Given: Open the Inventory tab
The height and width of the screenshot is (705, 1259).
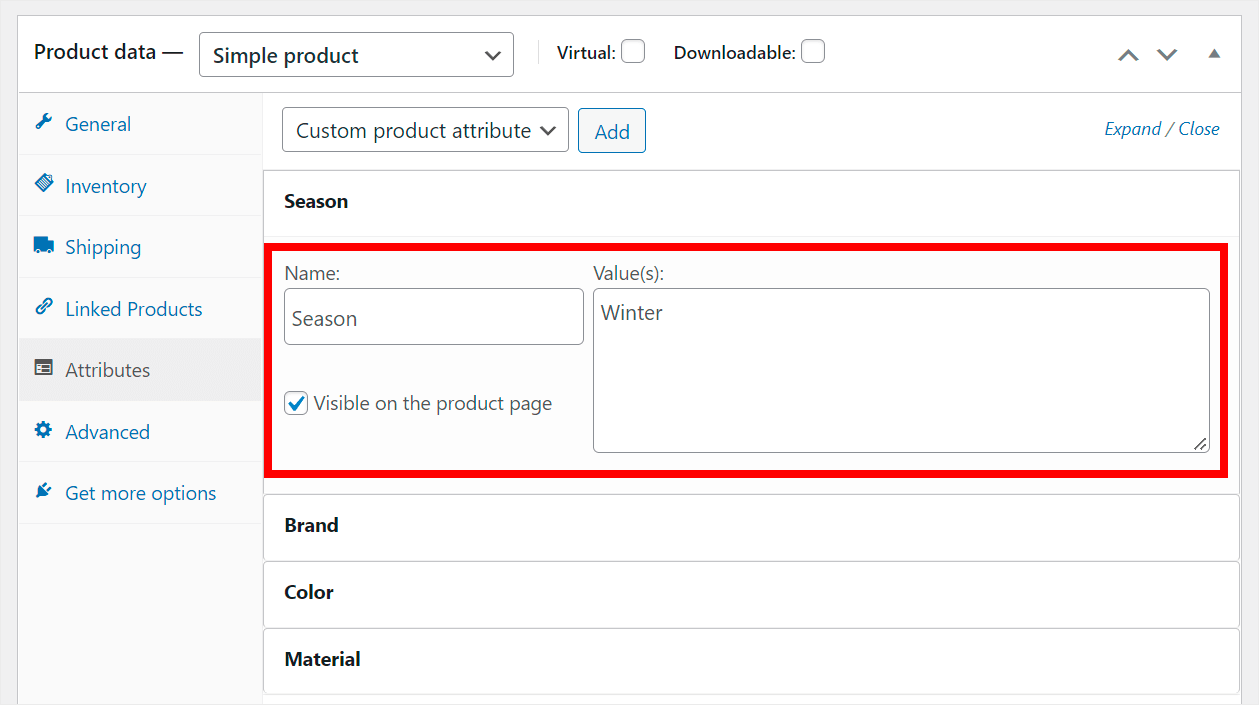Looking at the screenshot, I should pyautogui.click(x=105, y=185).
